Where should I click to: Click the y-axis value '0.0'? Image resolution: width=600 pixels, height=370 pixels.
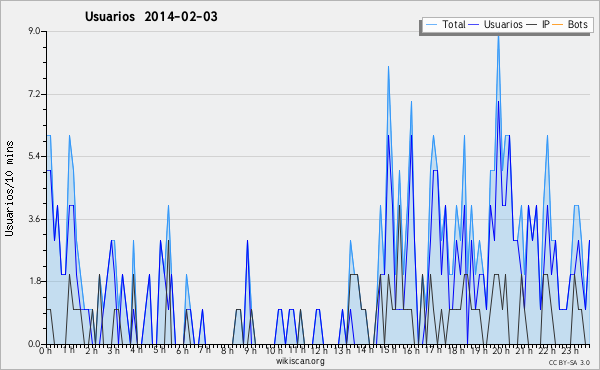pyautogui.click(x=34, y=344)
